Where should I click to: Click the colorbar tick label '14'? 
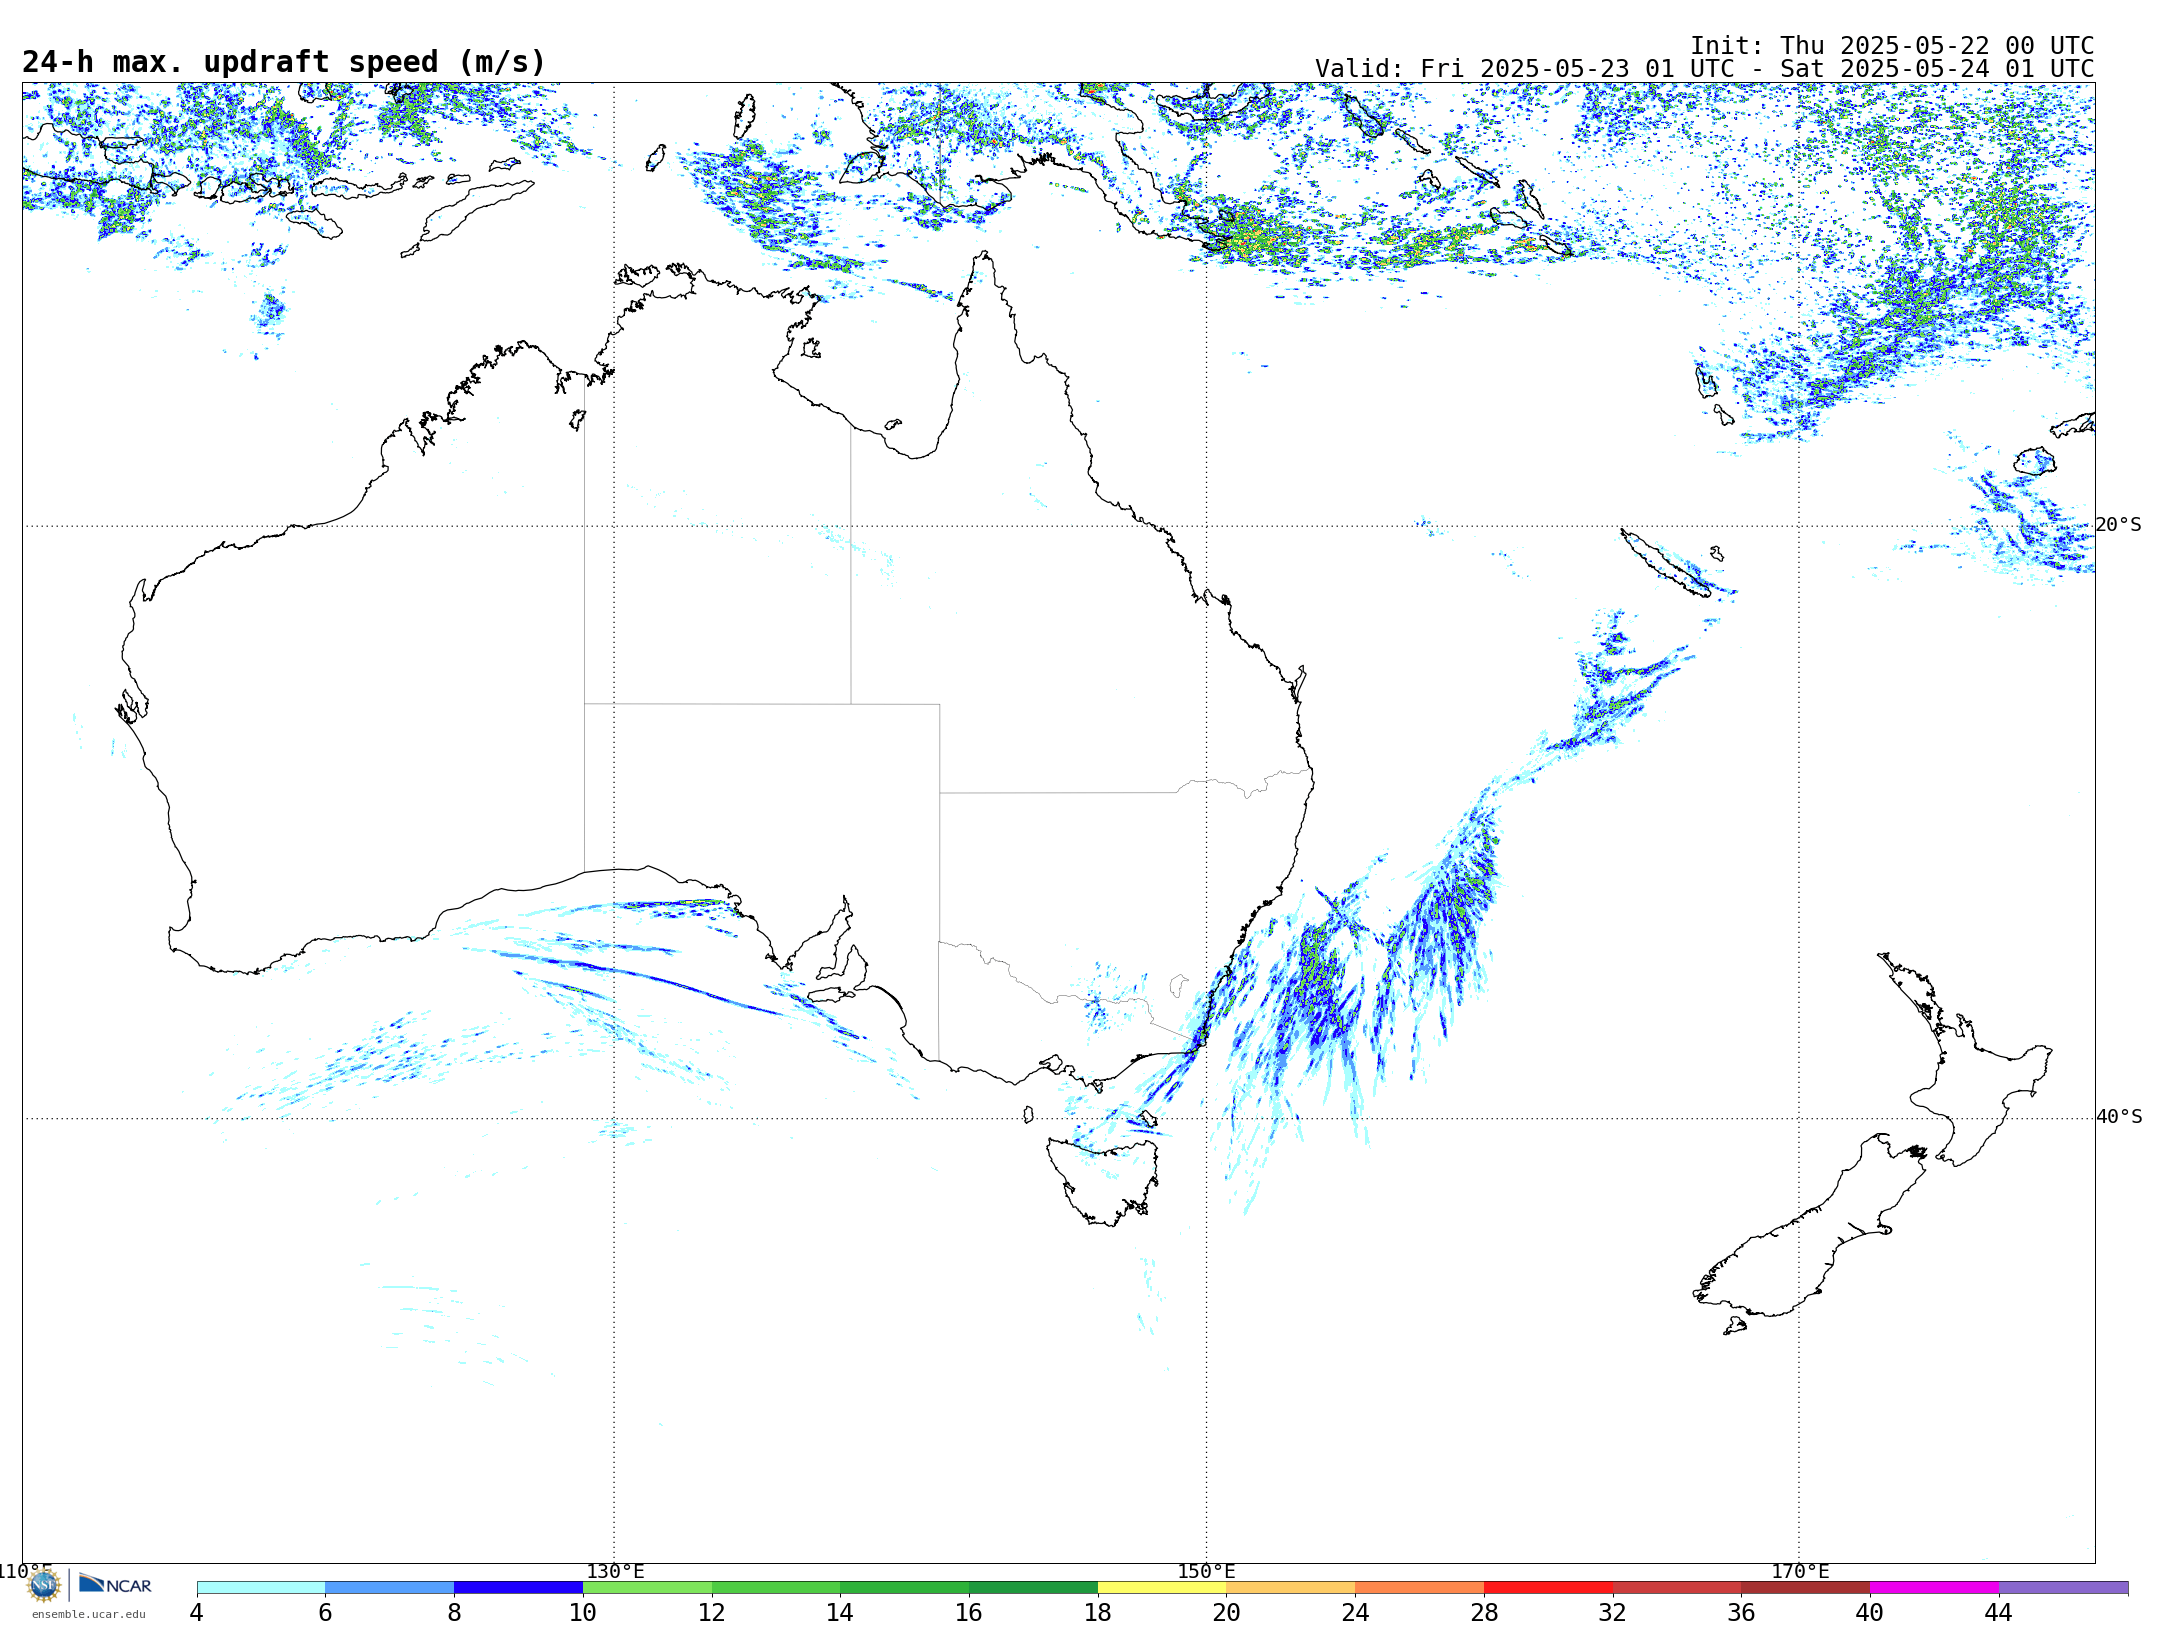(840, 1613)
